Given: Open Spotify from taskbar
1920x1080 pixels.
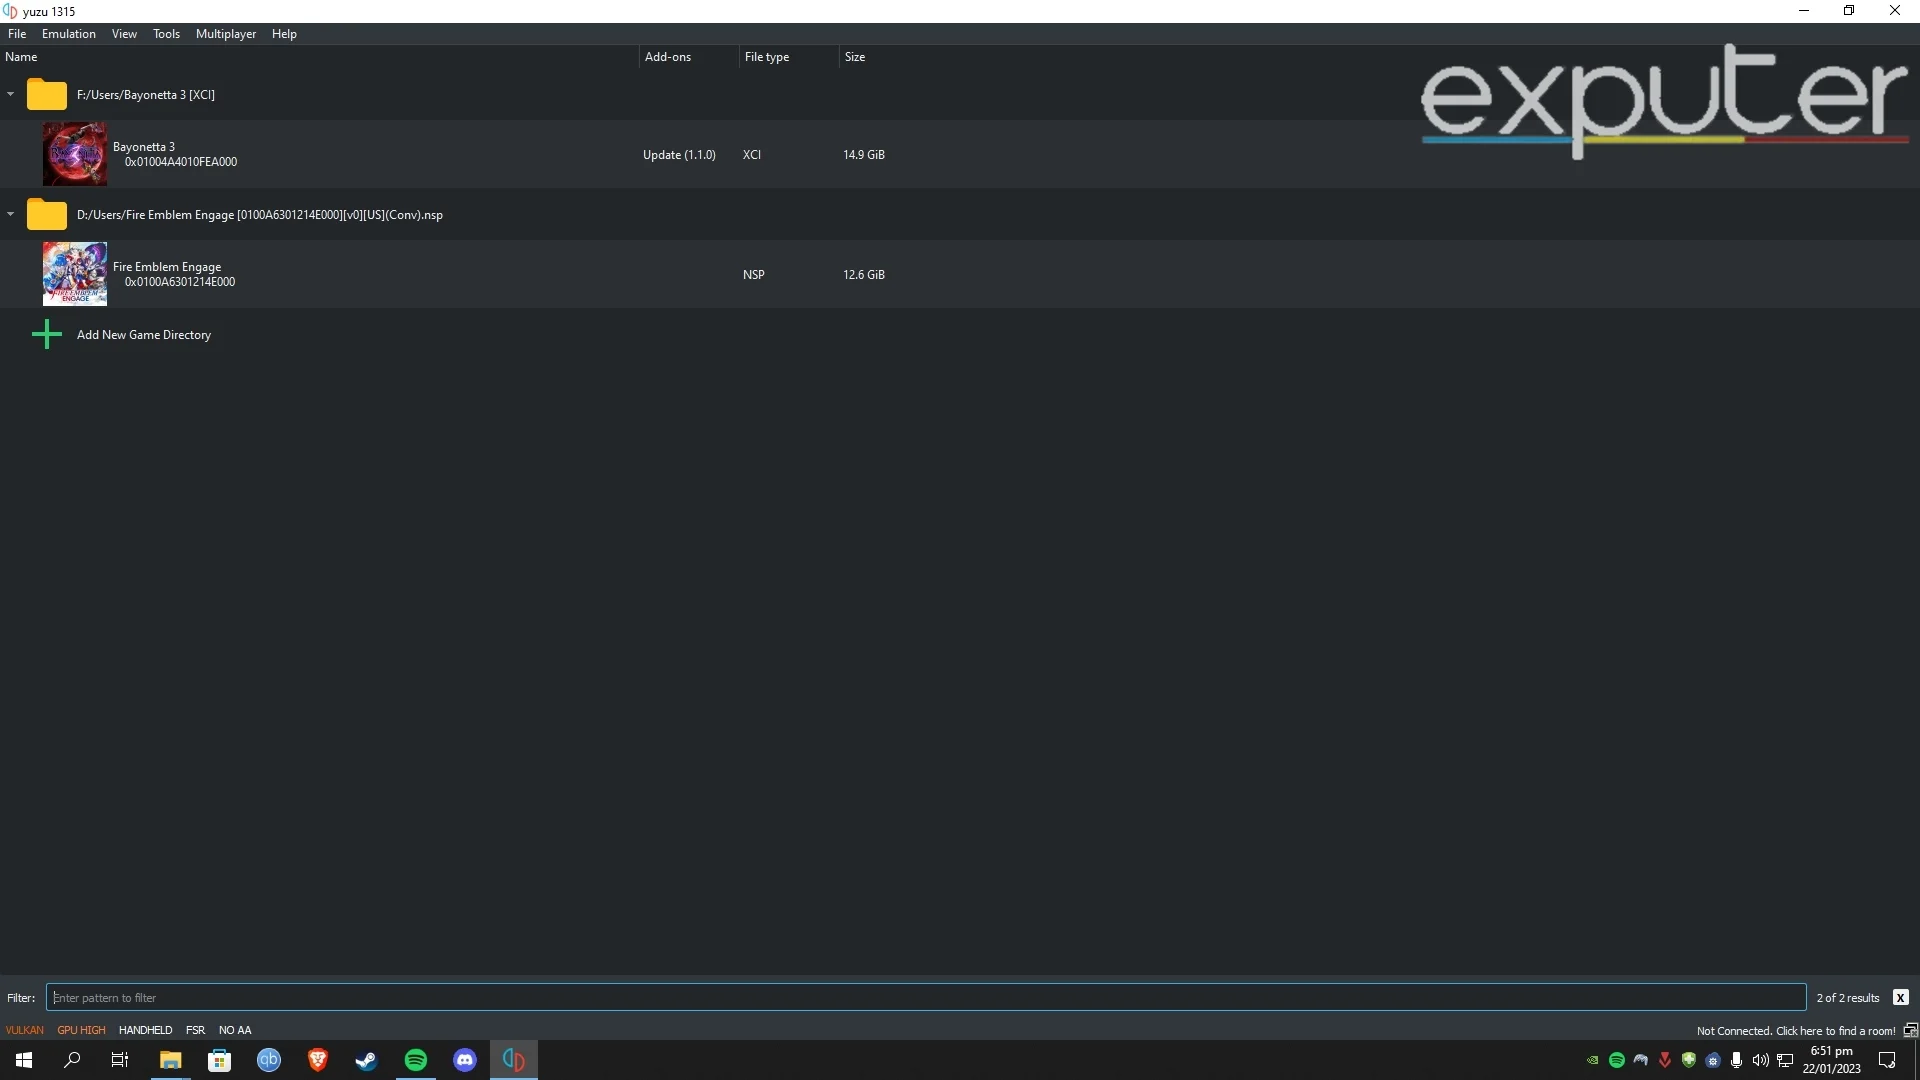Looking at the screenshot, I should click(x=415, y=1060).
